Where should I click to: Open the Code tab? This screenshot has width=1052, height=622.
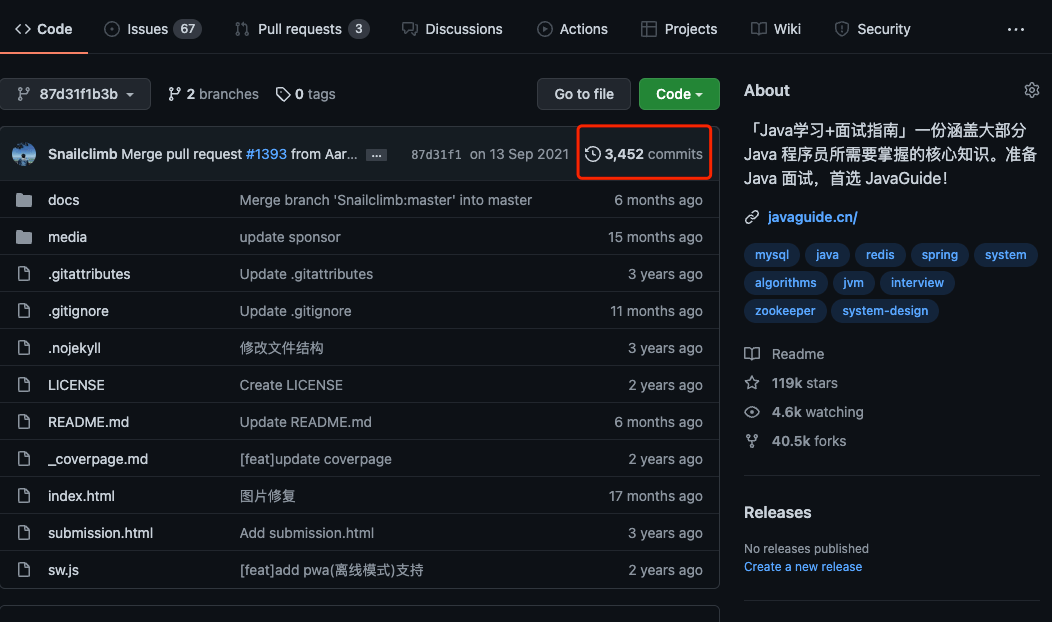click(44, 29)
